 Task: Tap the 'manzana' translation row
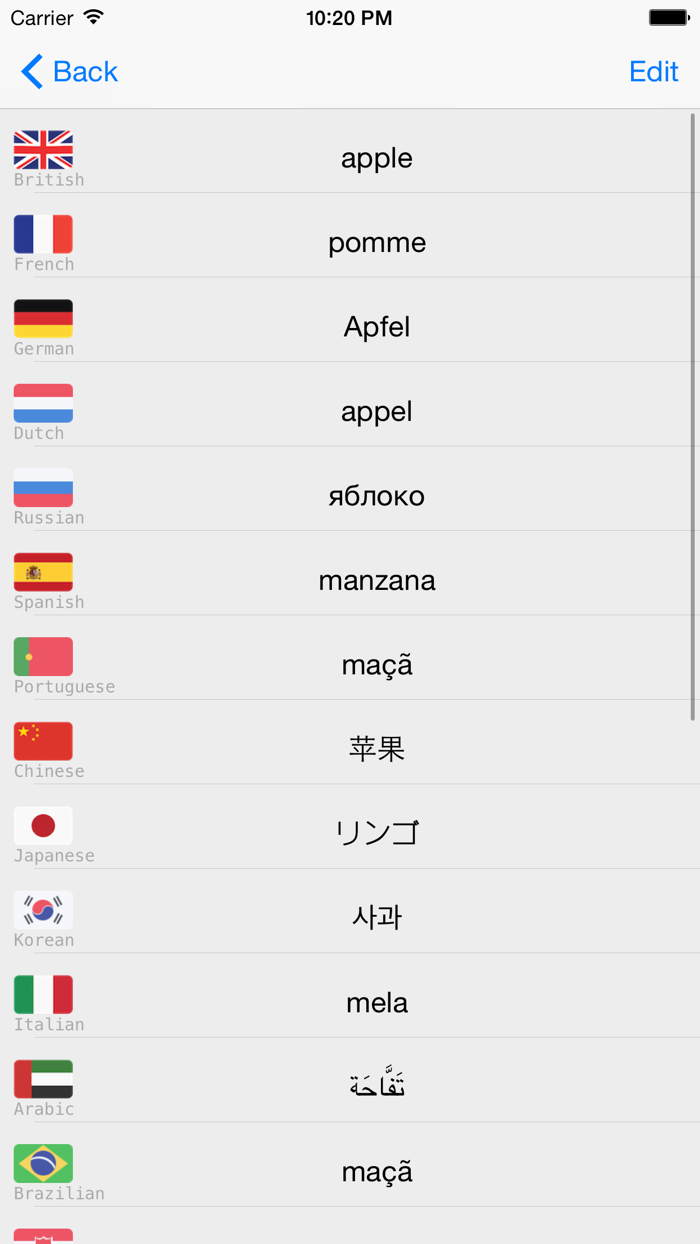[377, 580]
